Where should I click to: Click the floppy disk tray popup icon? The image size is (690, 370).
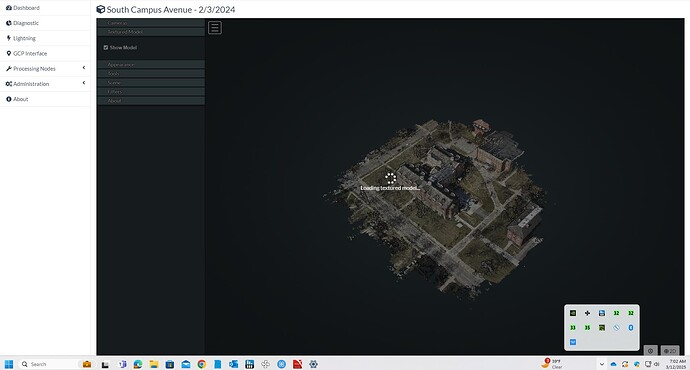click(602, 313)
